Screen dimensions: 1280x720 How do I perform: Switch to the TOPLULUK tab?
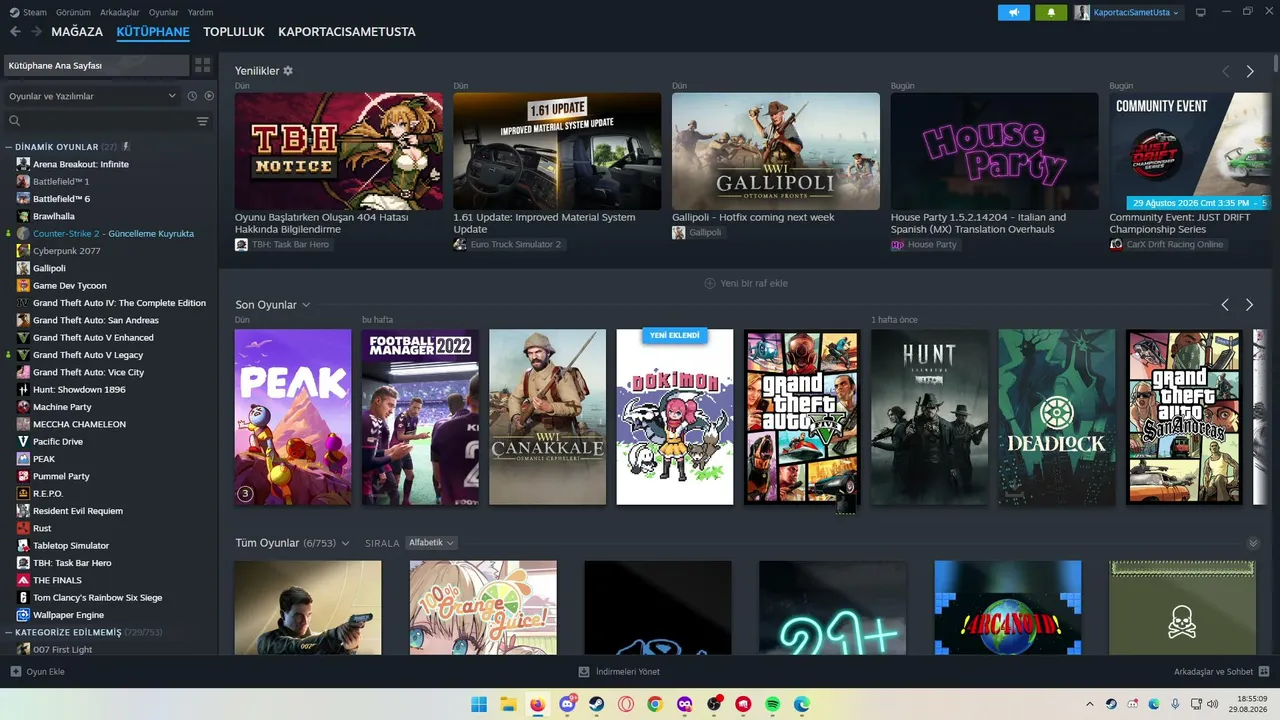(234, 32)
